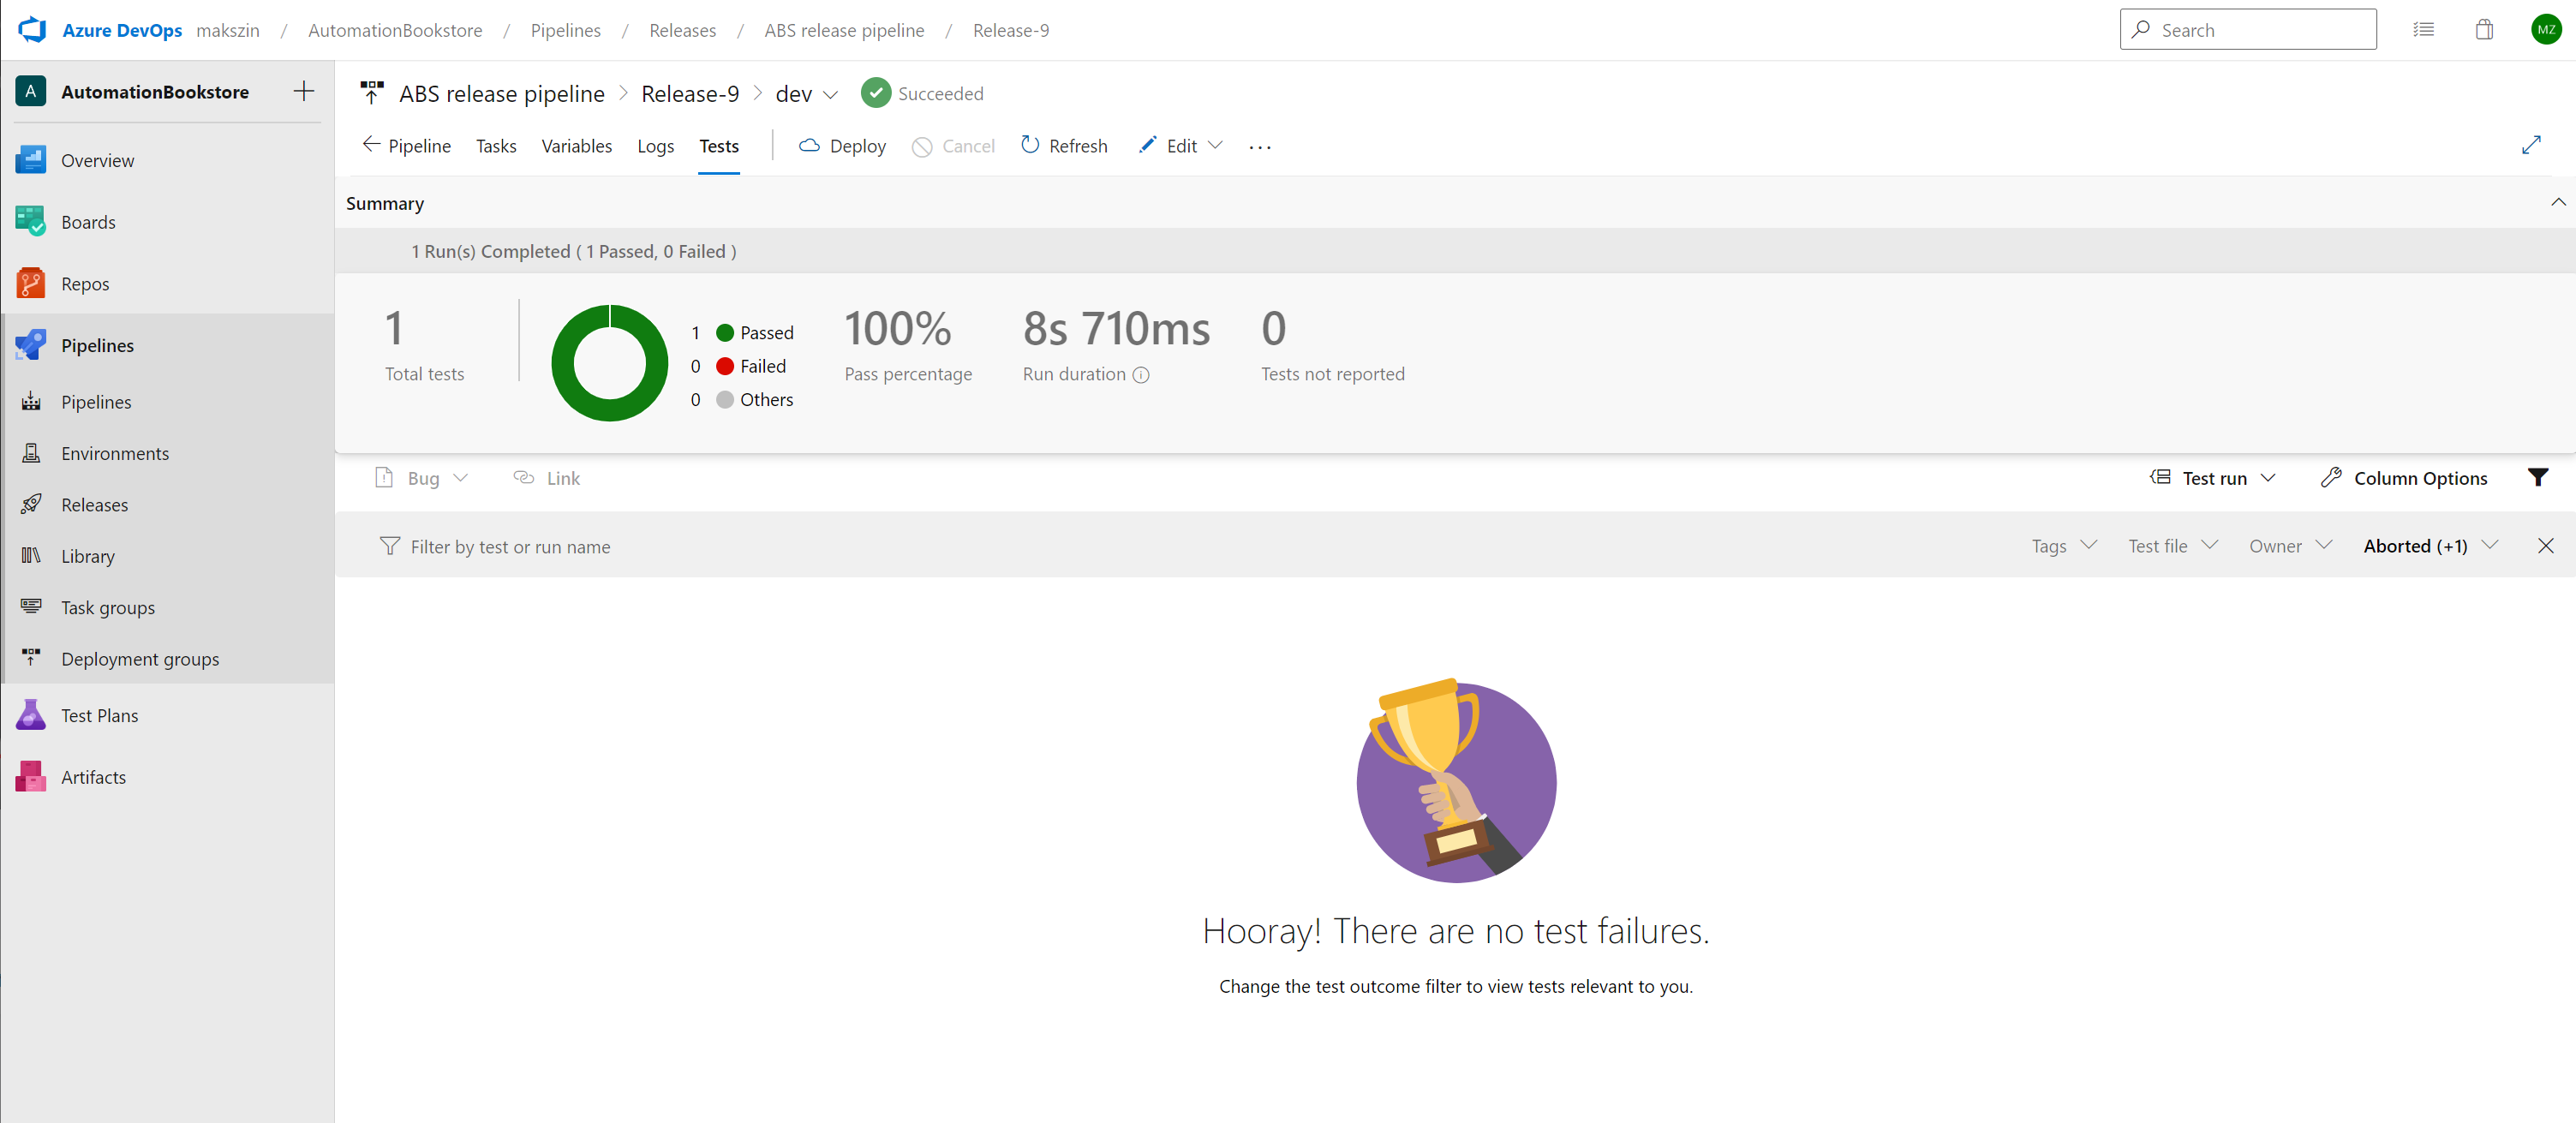
Task: Open the marketplace shopping bag icon
Action: click(x=2484, y=30)
